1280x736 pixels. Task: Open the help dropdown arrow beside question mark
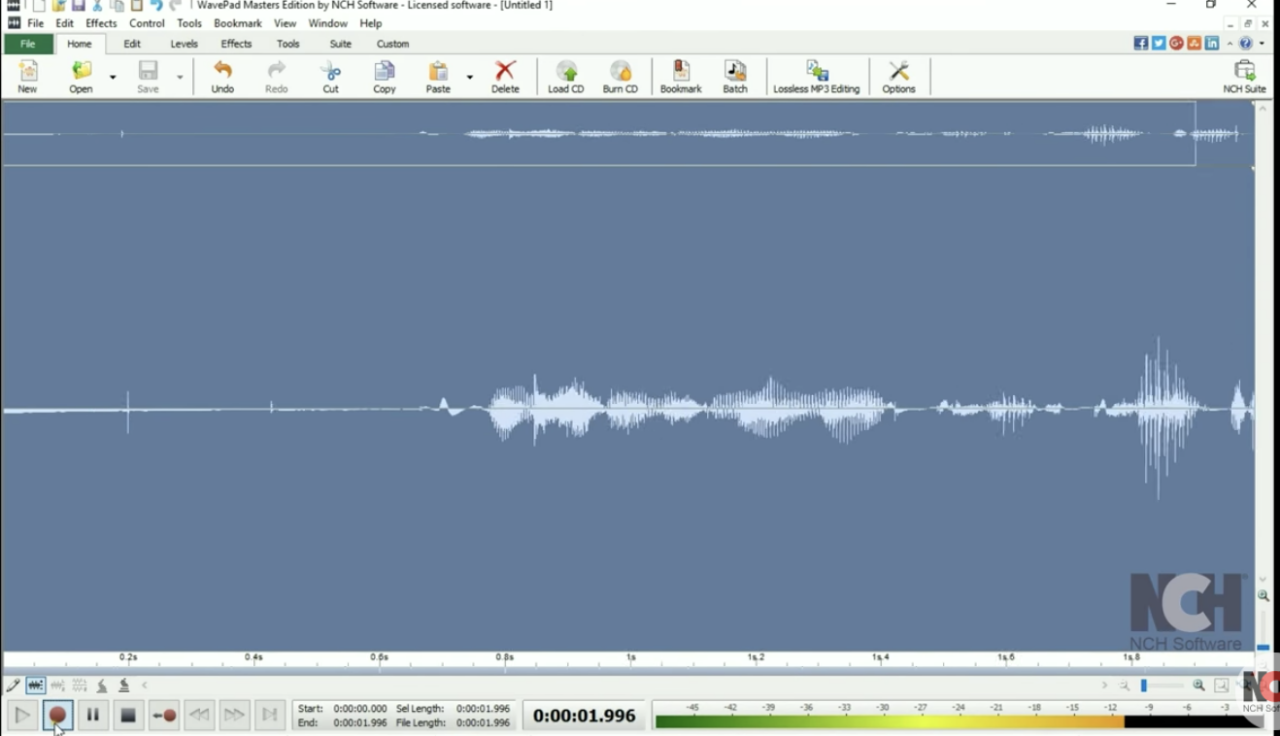coord(1262,44)
